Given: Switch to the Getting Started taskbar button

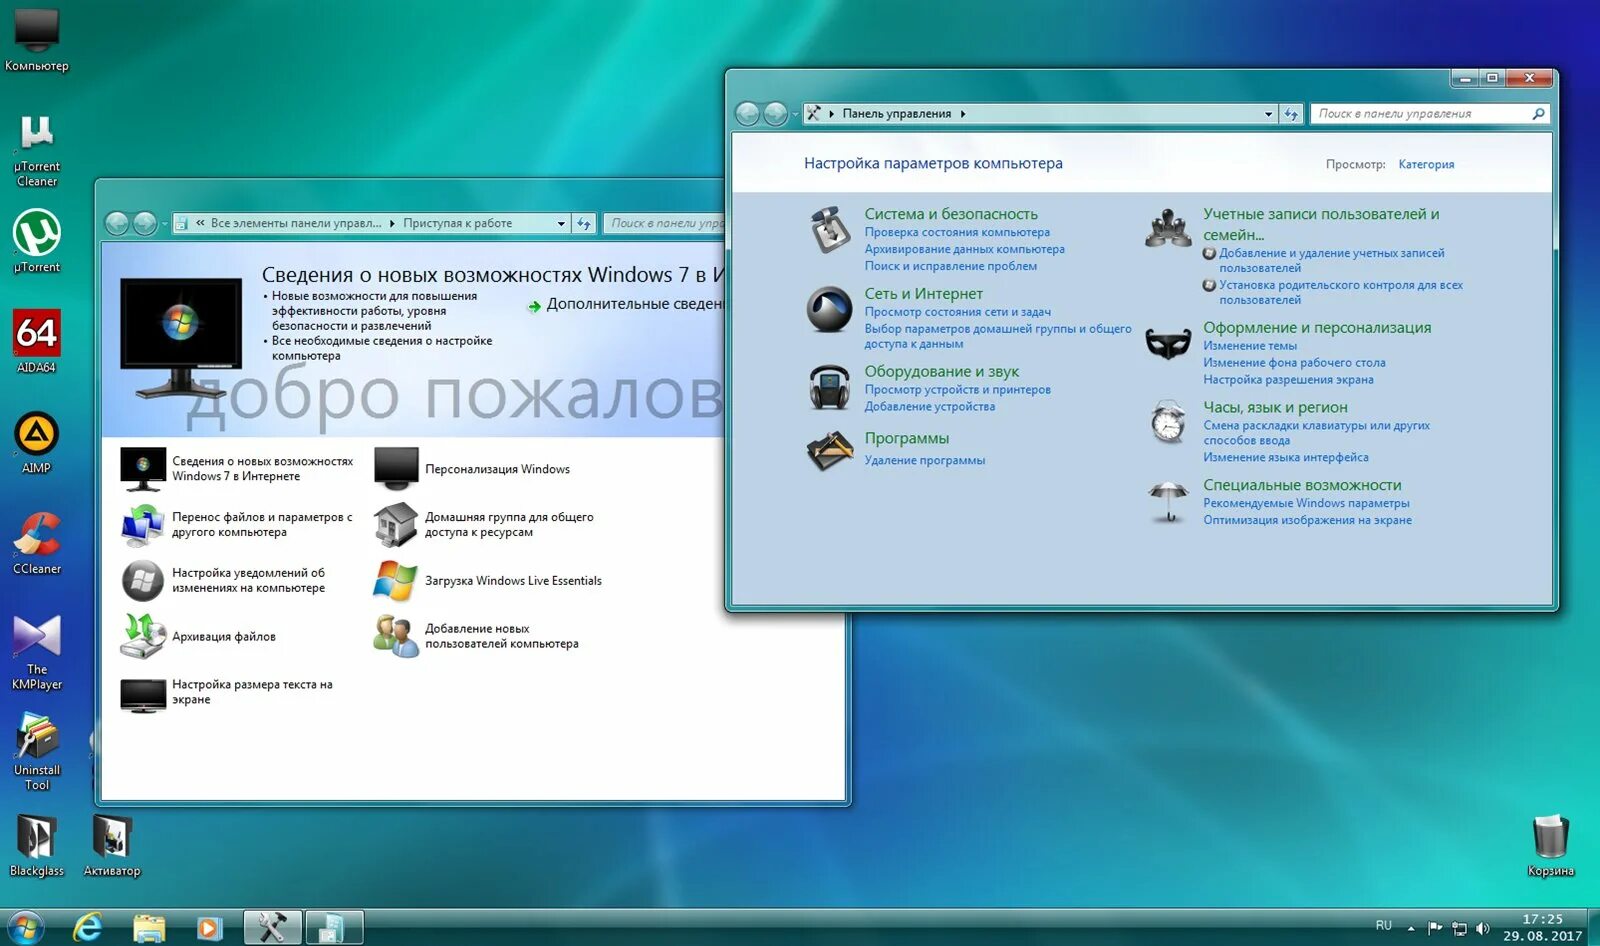Looking at the screenshot, I should (x=333, y=928).
